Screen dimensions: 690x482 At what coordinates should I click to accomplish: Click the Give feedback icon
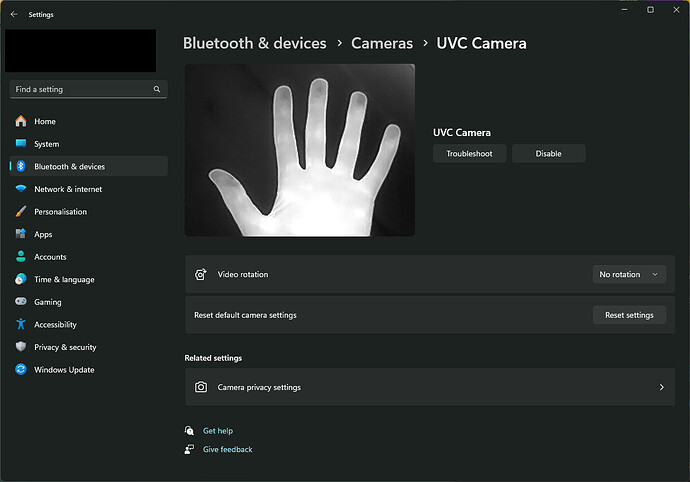189,449
